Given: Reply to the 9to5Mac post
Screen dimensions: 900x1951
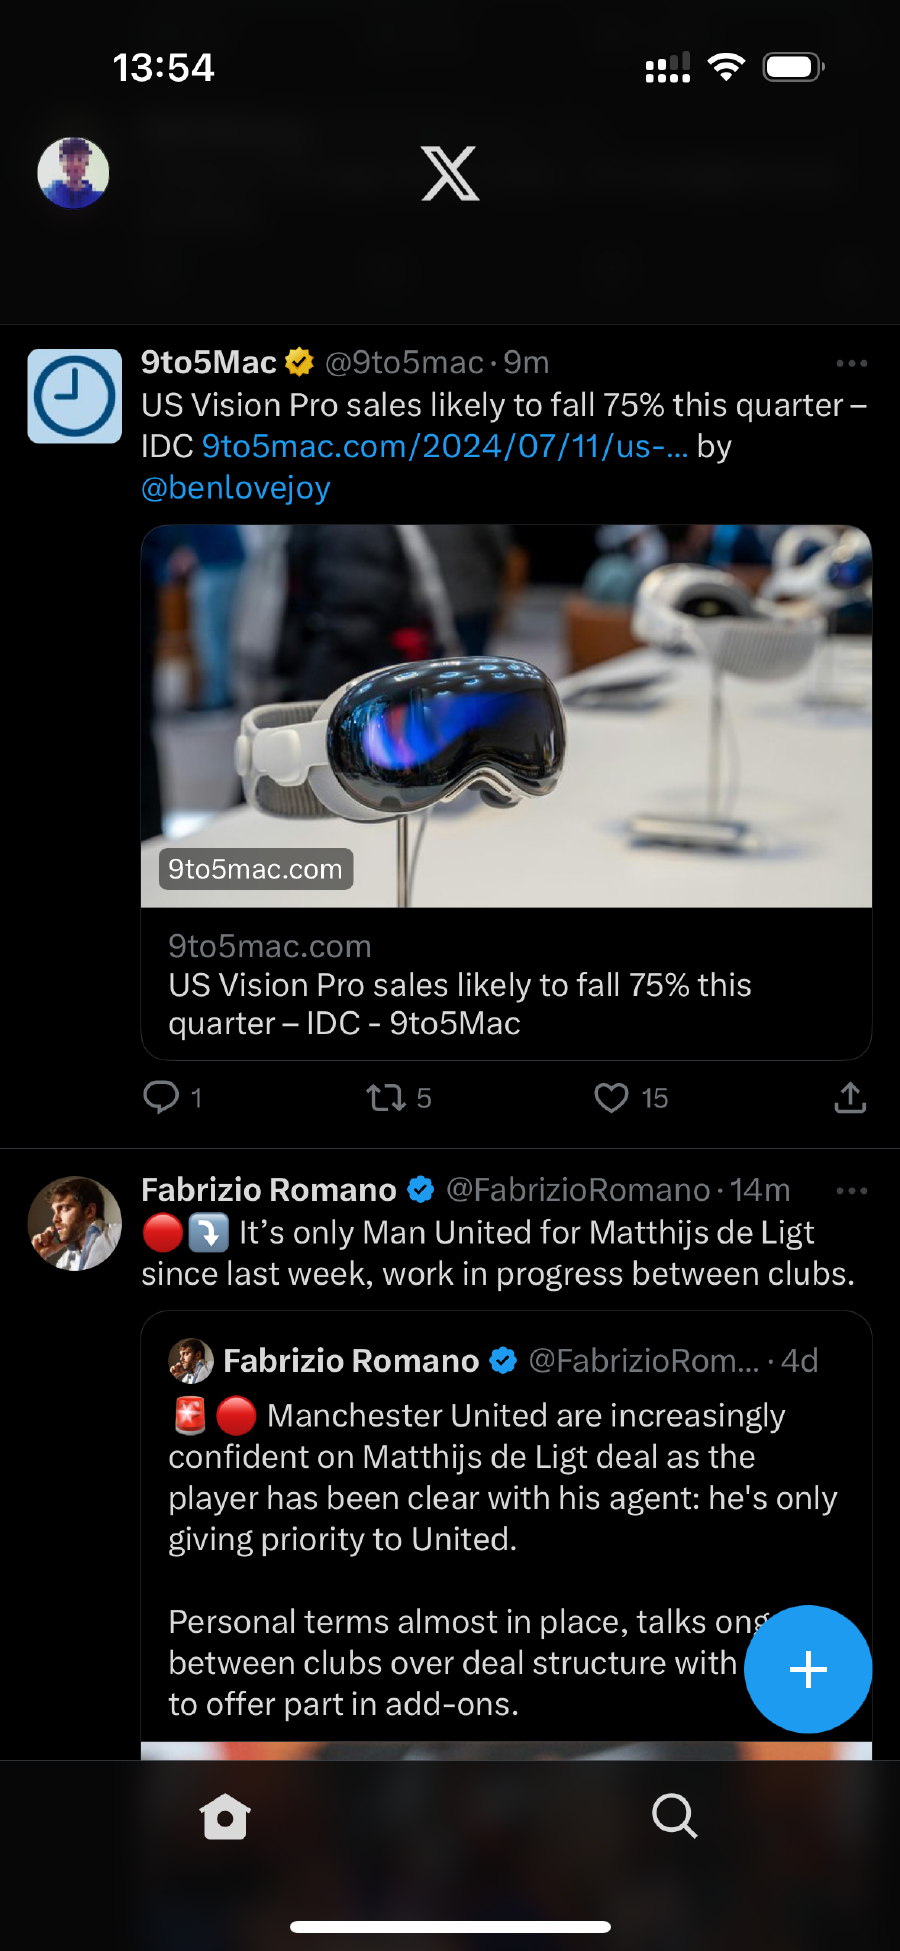Looking at the screenshot, I should [x=161, y=1097].
